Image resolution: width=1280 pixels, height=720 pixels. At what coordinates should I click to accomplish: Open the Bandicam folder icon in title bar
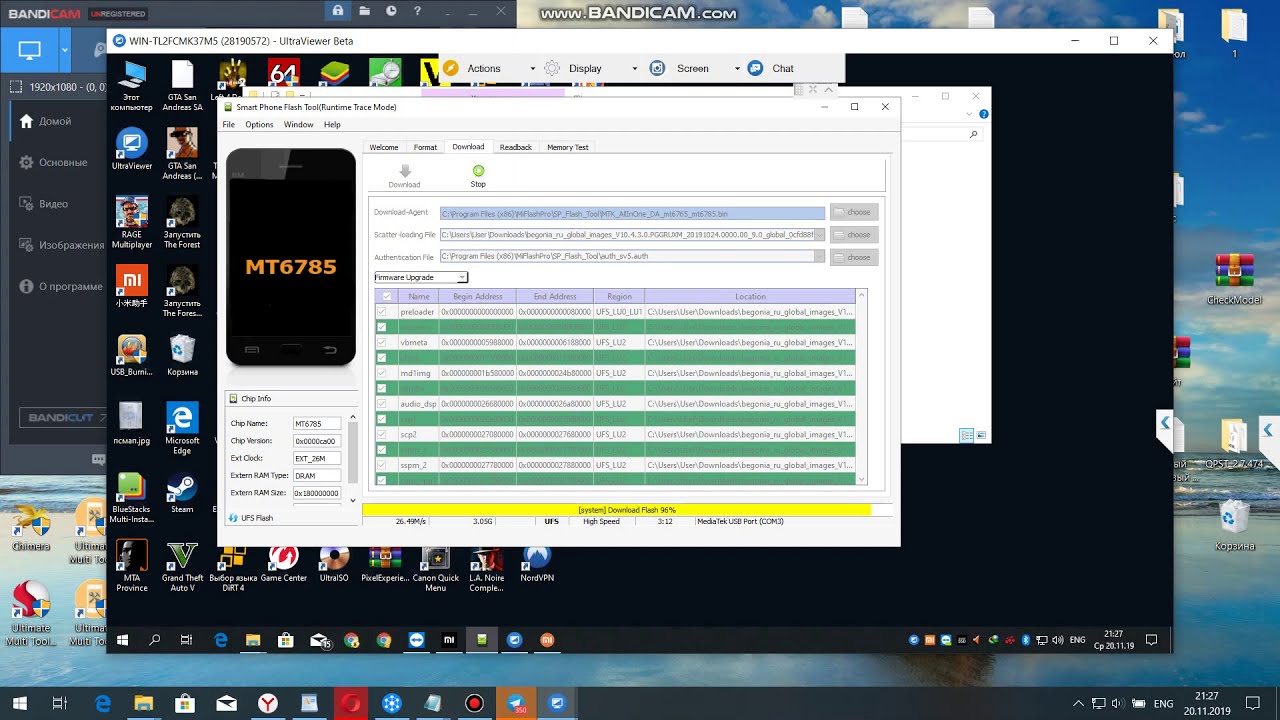click(365, 11)
